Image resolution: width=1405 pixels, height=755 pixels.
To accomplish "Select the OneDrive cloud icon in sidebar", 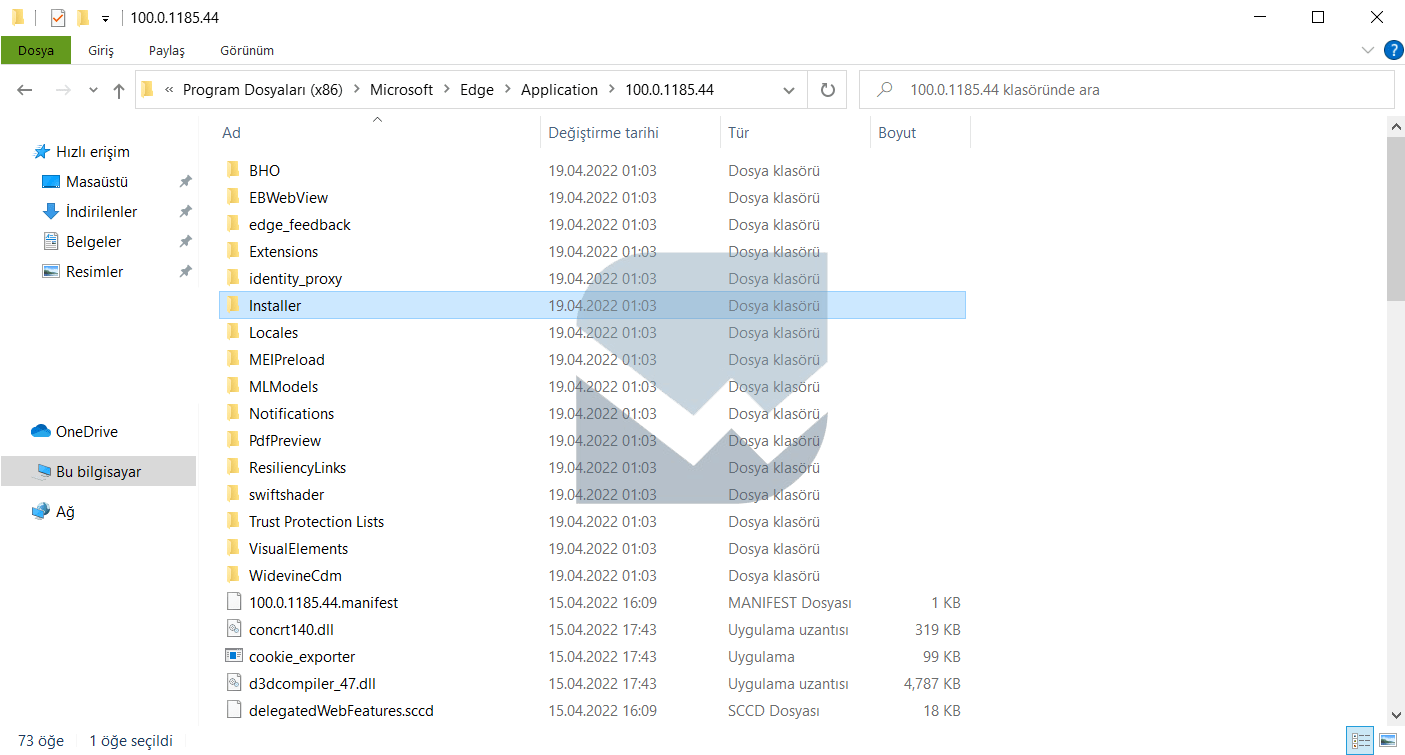I will coord(41,432).
